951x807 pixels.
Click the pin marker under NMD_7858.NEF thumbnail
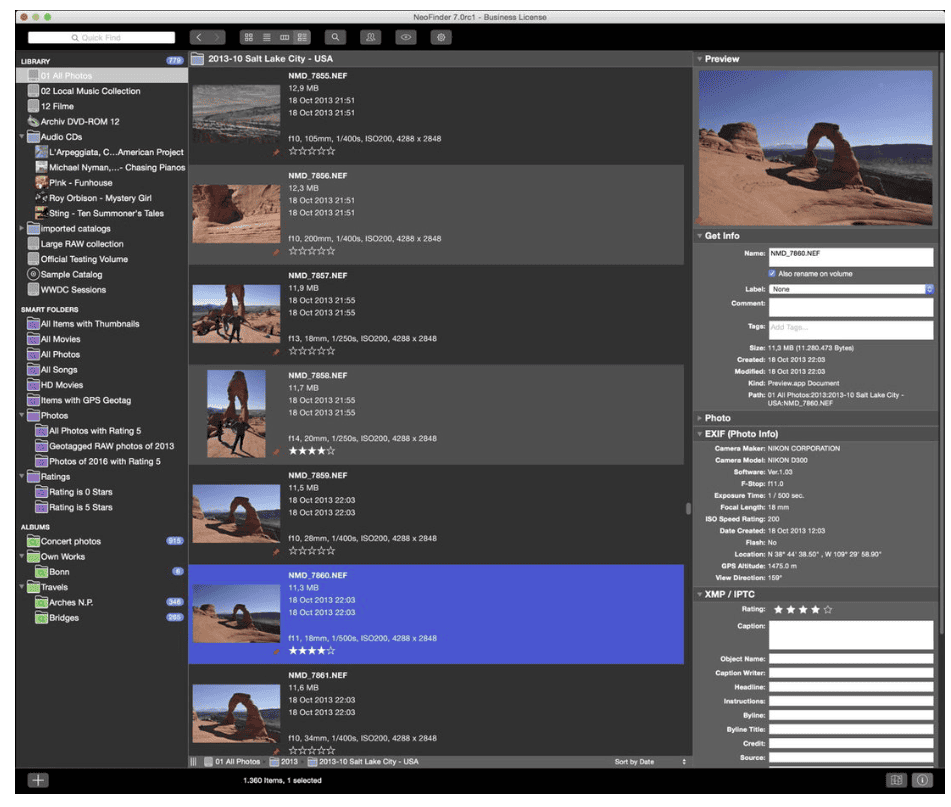point(276,451)
